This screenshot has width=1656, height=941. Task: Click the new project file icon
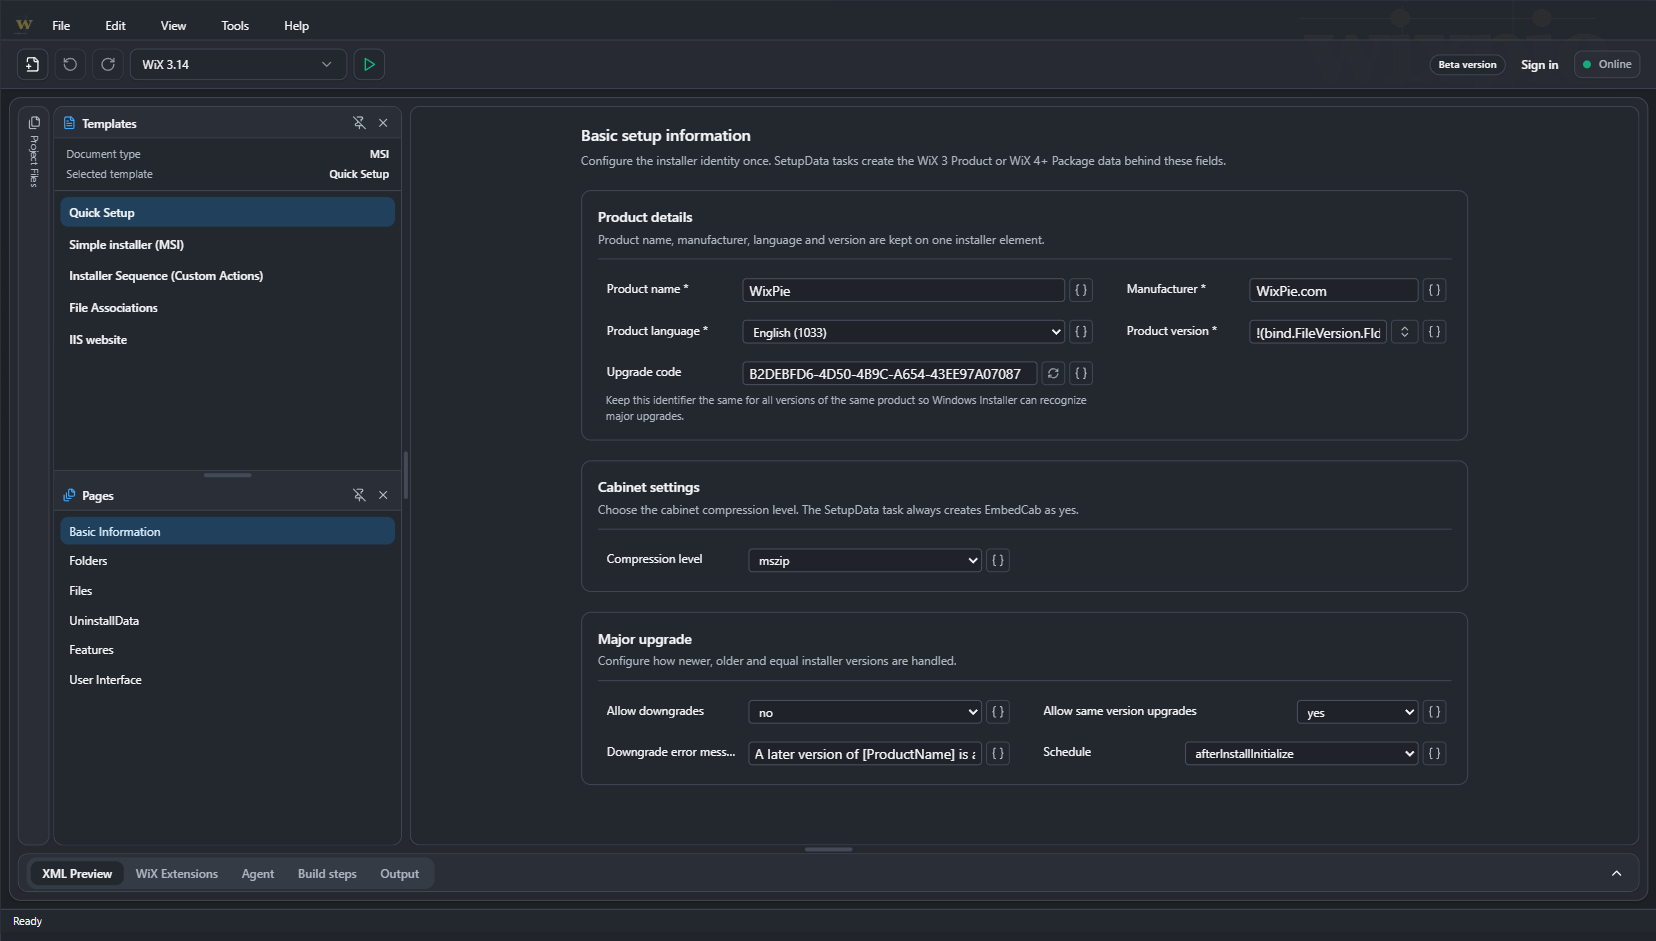pyautogui.click(x=32, y=64)
